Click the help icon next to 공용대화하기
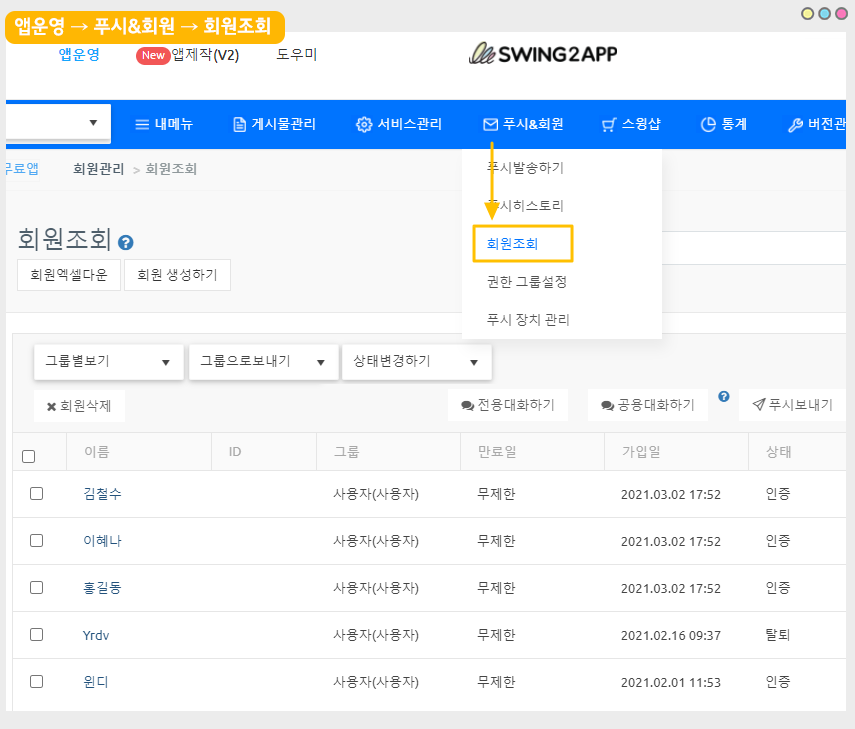The width and height of the screenshot is (855, 729). tap(724, 397)
